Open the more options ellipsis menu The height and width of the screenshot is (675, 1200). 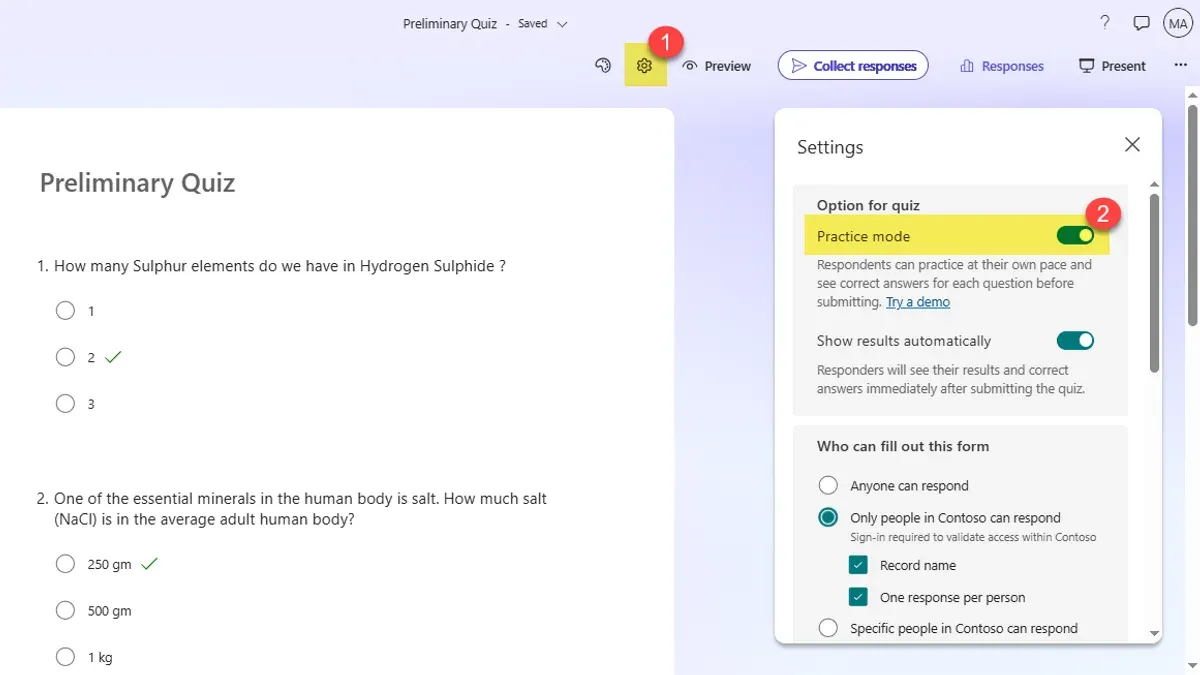pyautogui.click(x=1180, y=66)
